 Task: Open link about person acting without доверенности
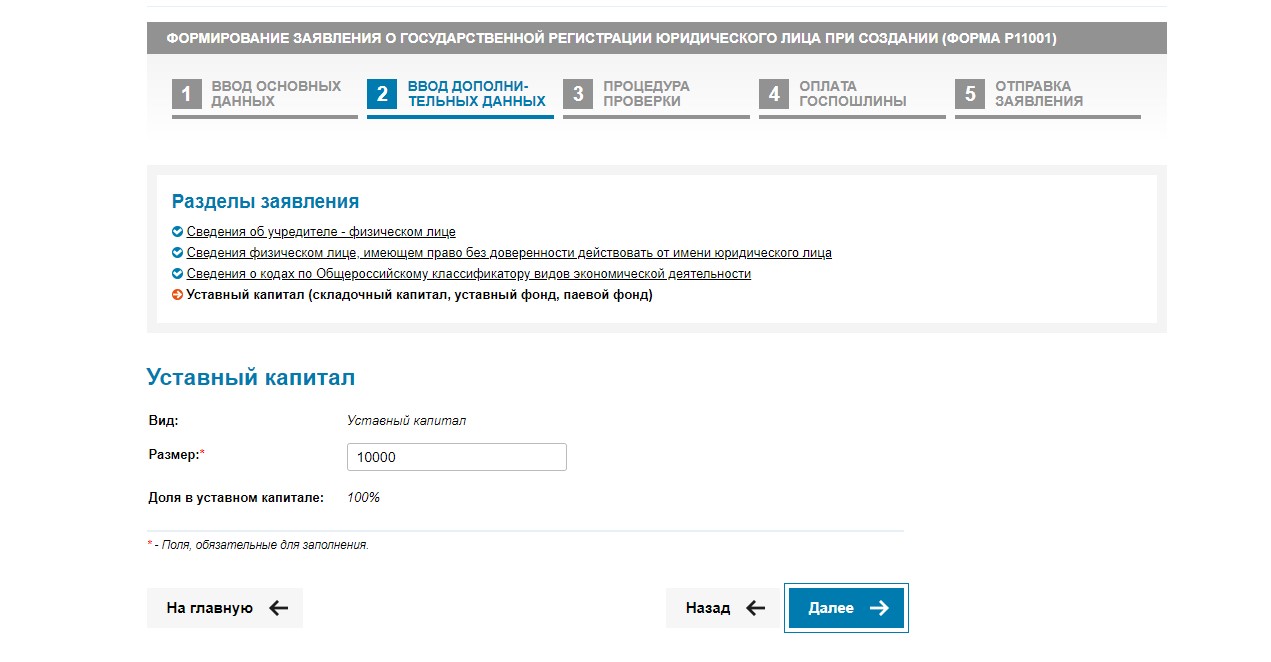(x=509, y=253)
